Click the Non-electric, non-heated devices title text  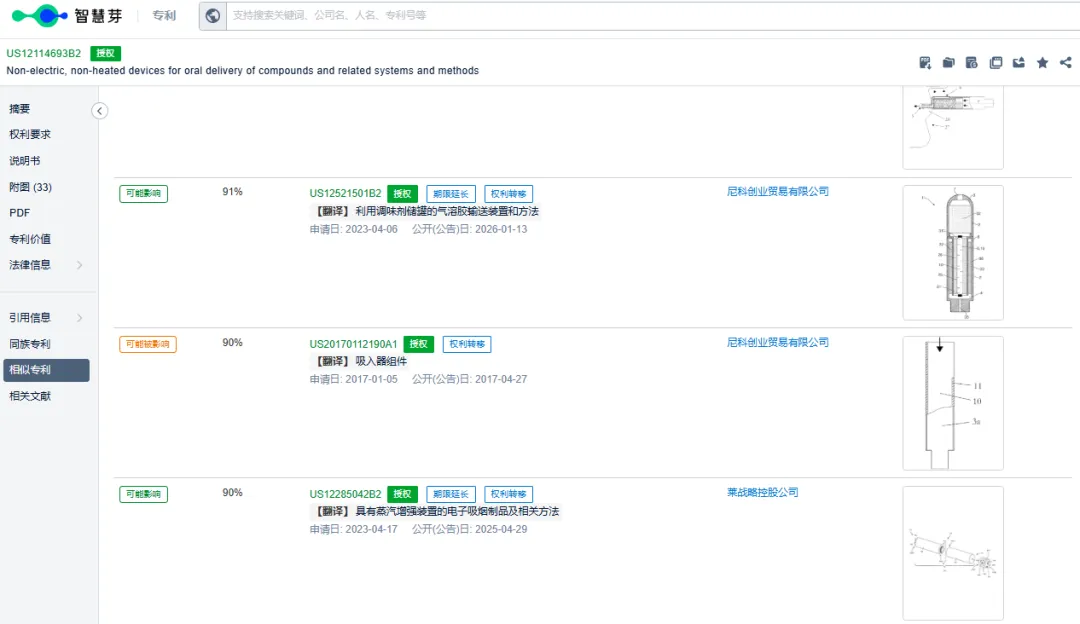[x=242, y=70]
